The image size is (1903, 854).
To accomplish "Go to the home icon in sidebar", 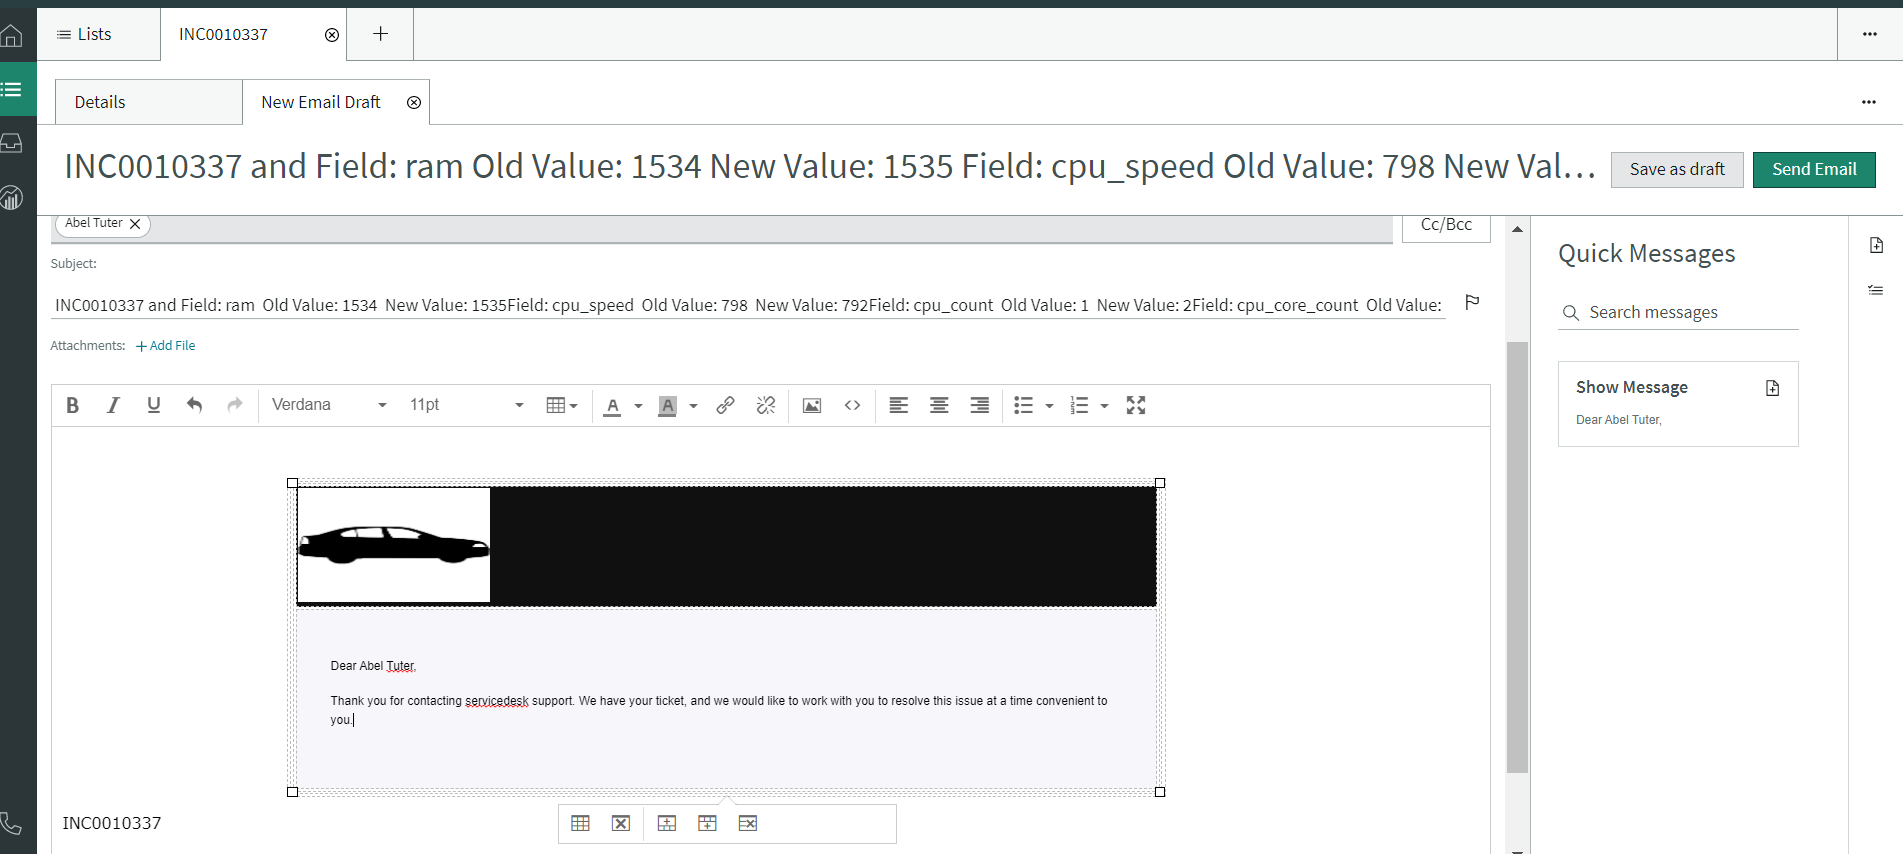I will pyautogui.click(x=12, y=37).
